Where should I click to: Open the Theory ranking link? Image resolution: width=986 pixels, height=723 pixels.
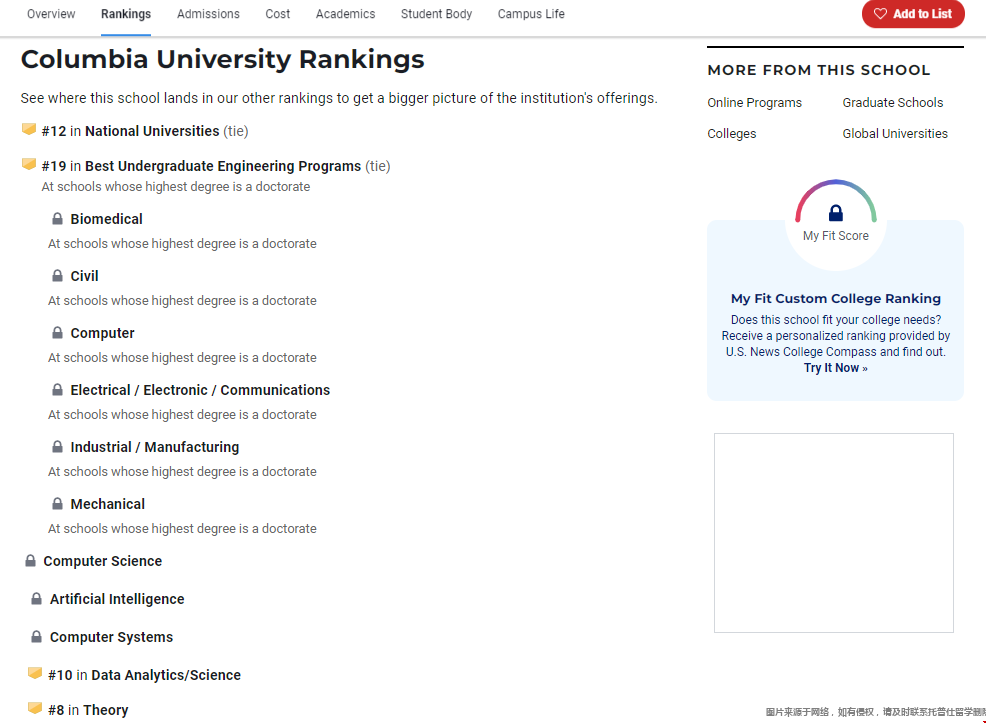pyautogui.click(x=106, y=710)
